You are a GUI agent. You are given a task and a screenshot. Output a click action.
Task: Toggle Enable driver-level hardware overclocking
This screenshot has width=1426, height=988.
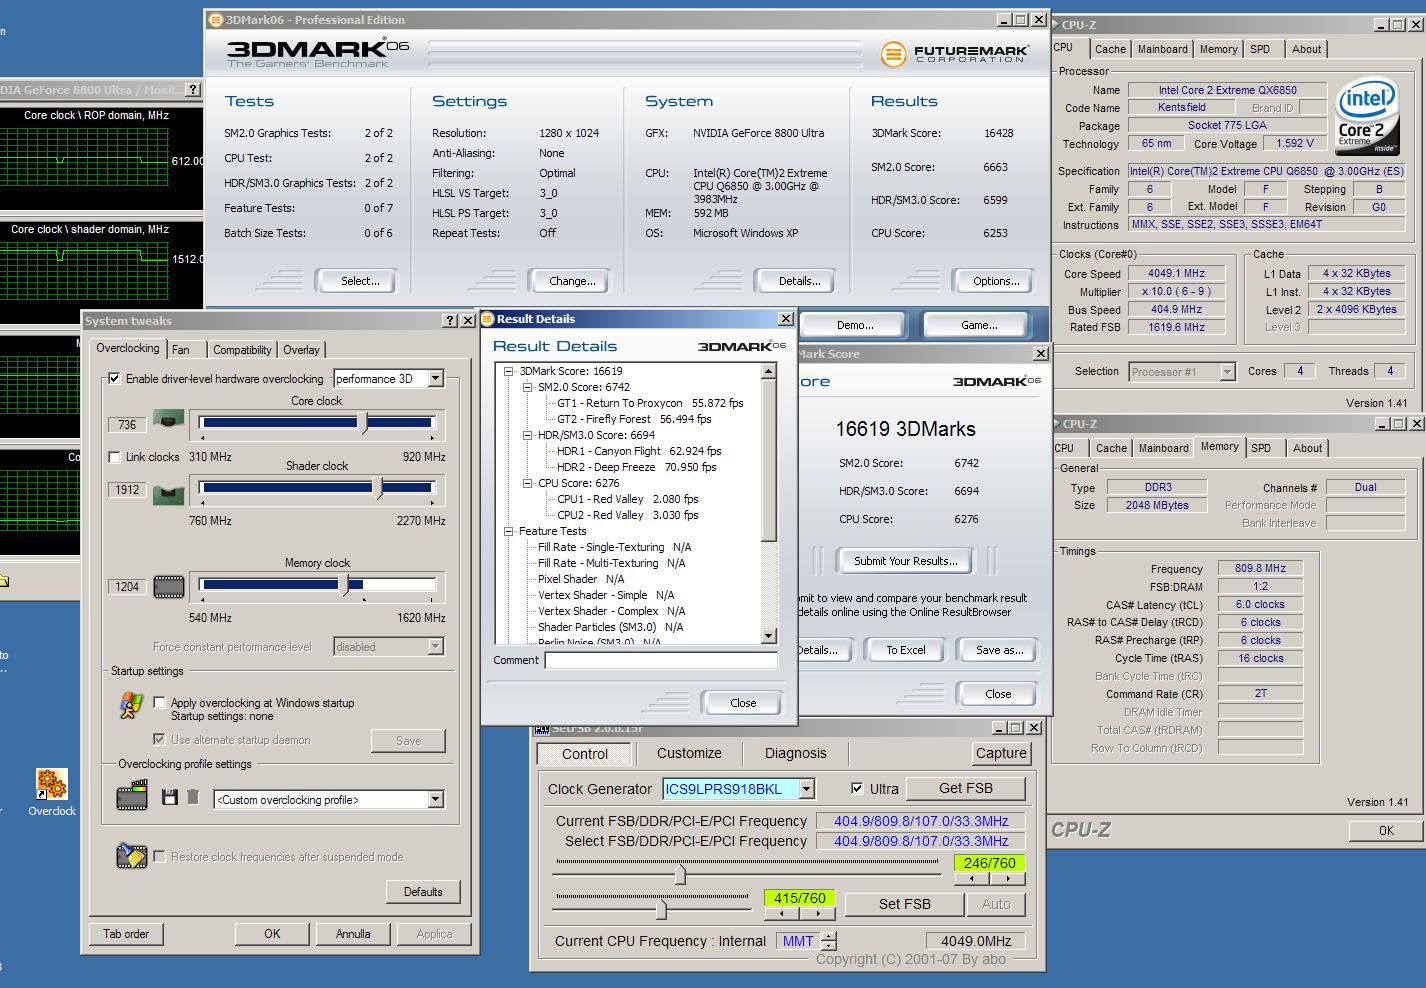pos(114,378)
